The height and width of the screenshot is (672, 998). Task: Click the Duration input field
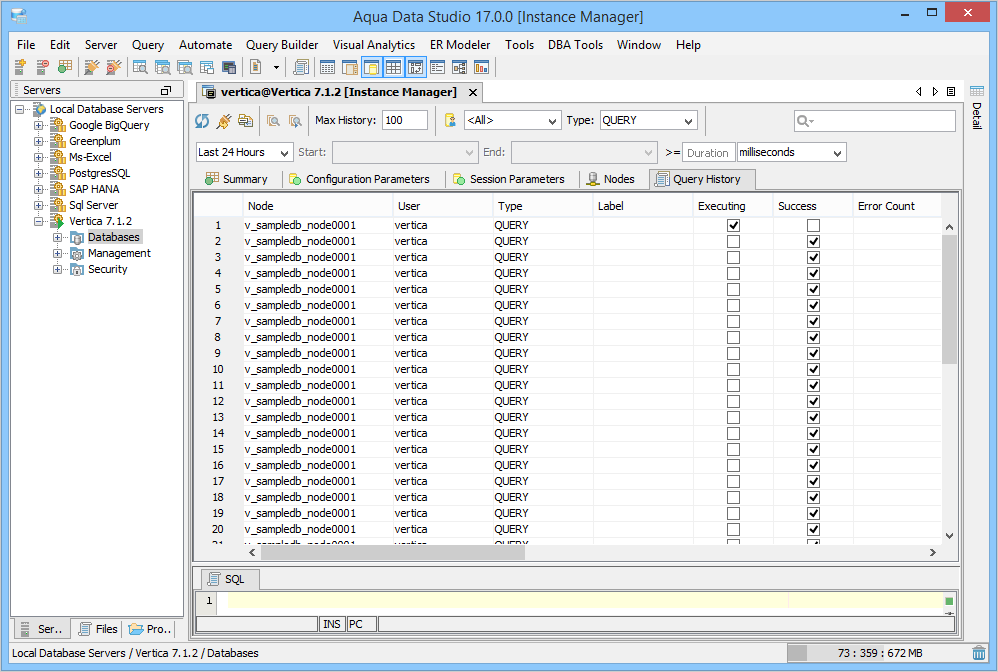(708, 153)
